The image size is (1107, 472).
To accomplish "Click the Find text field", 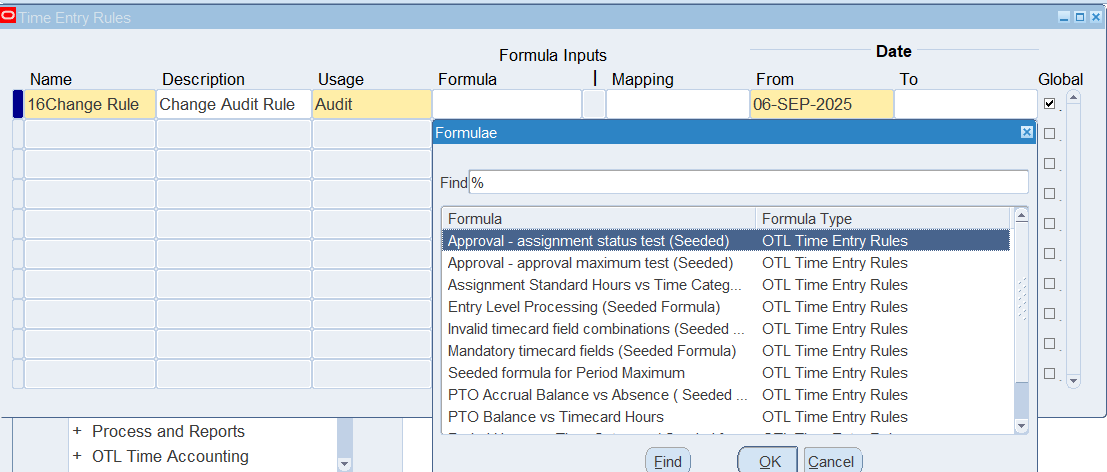I will pyautogui.click(x=748, y=182).
